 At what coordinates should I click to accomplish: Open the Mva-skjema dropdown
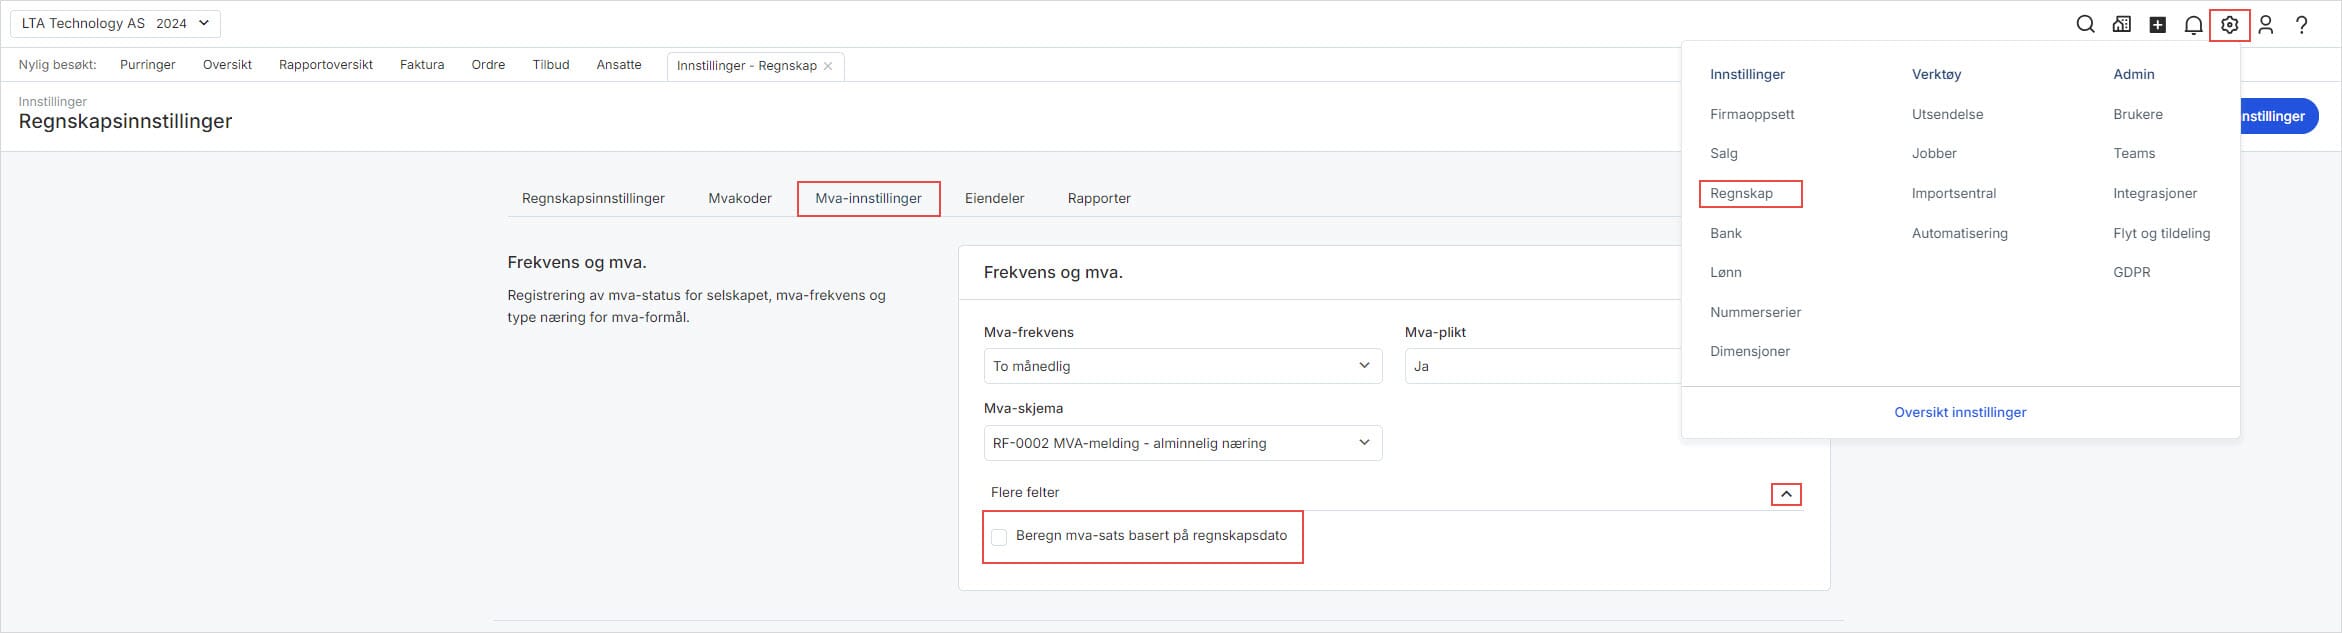pyautogui.click(x=1182, y=443)
